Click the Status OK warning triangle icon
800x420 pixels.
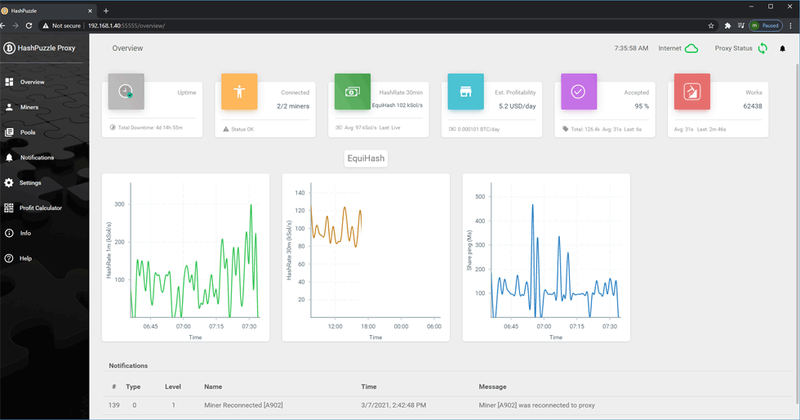click(x=226, y=129)
